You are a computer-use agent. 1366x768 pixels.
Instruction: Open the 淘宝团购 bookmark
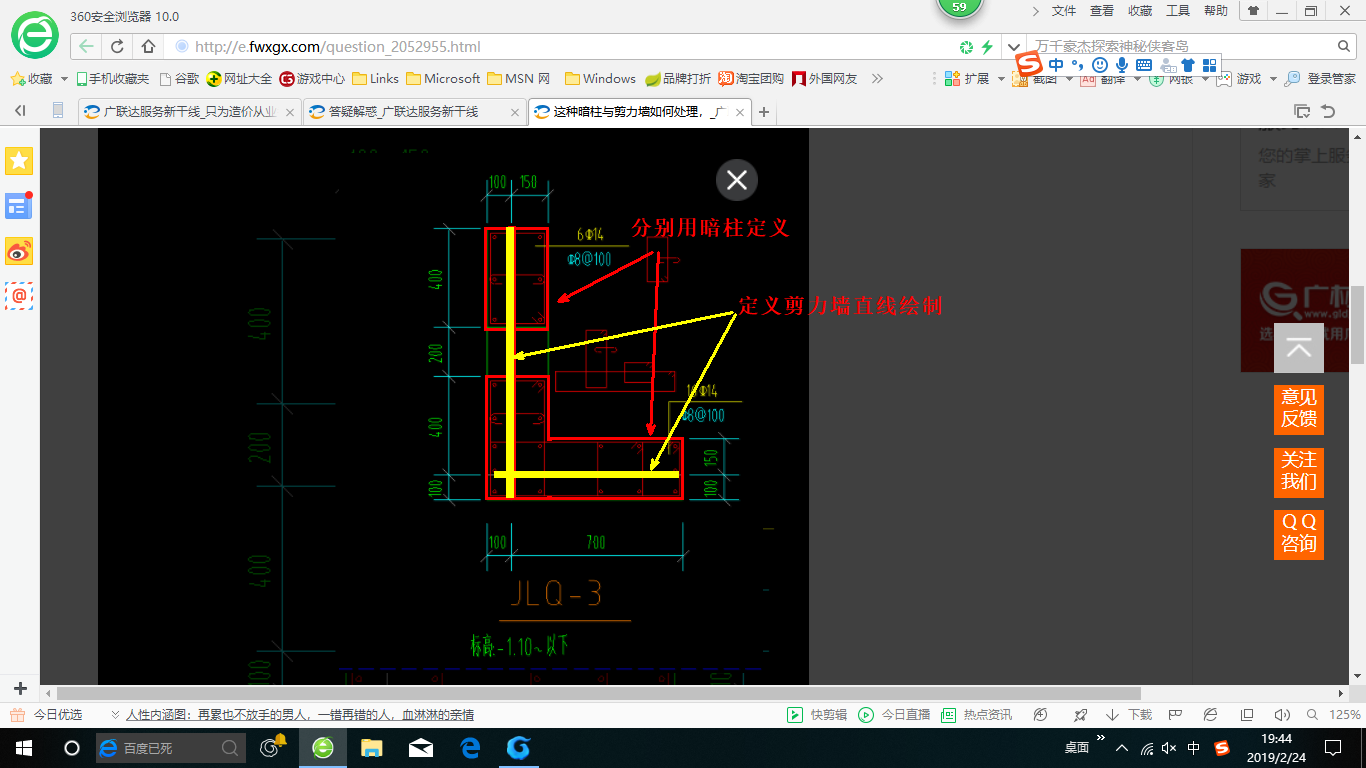click(751, 78)
